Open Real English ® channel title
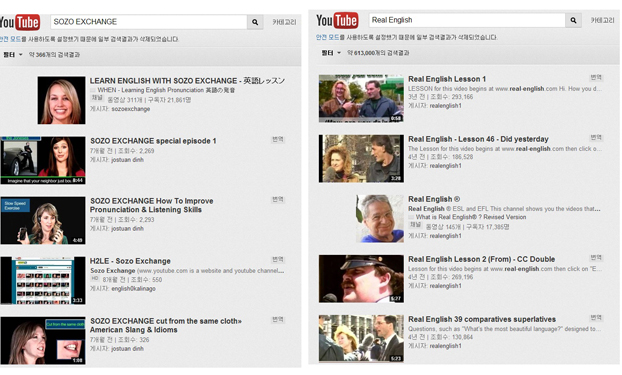This screenshot has height=375, width=622. coord(434,199)
